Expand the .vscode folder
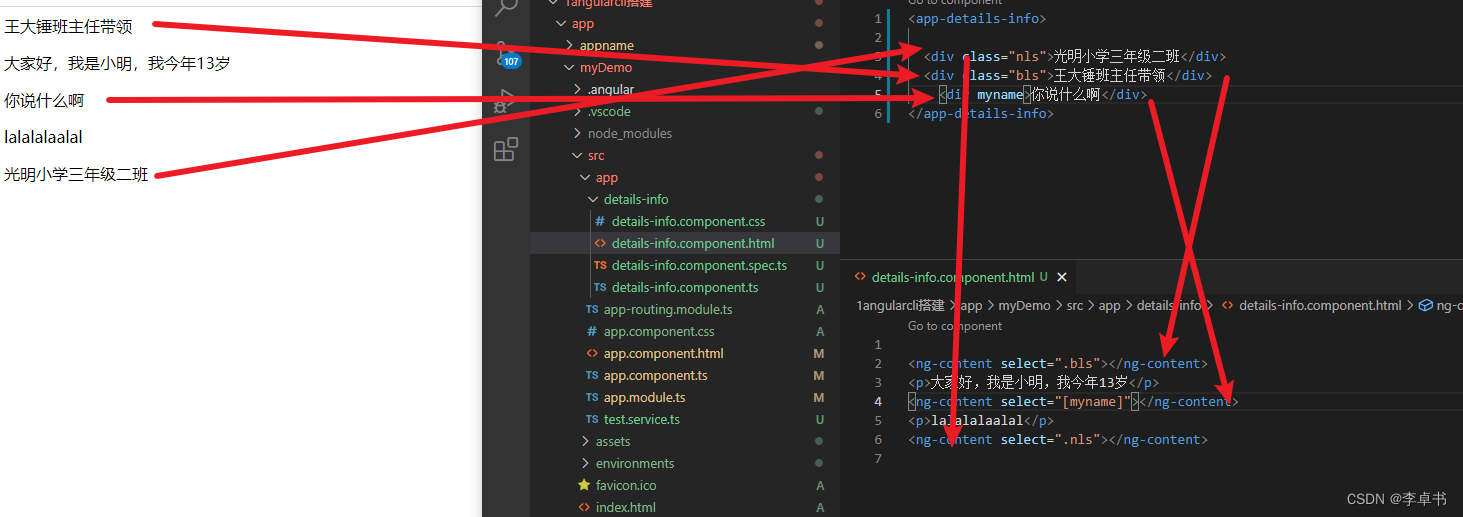Viewport: 1463px width, 517px height. [x=578, y=112]
